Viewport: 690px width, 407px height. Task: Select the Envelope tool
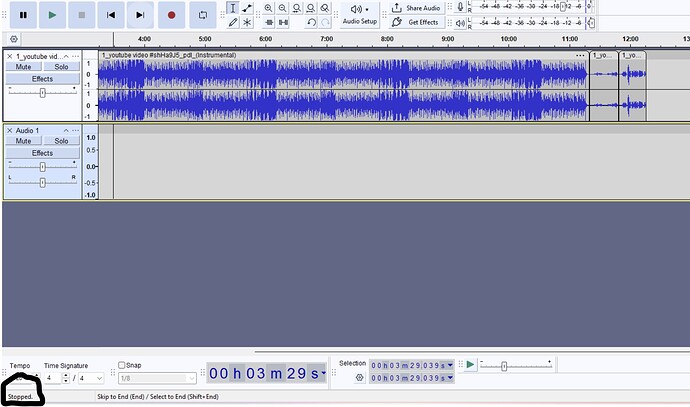click(x=247, y=8)
